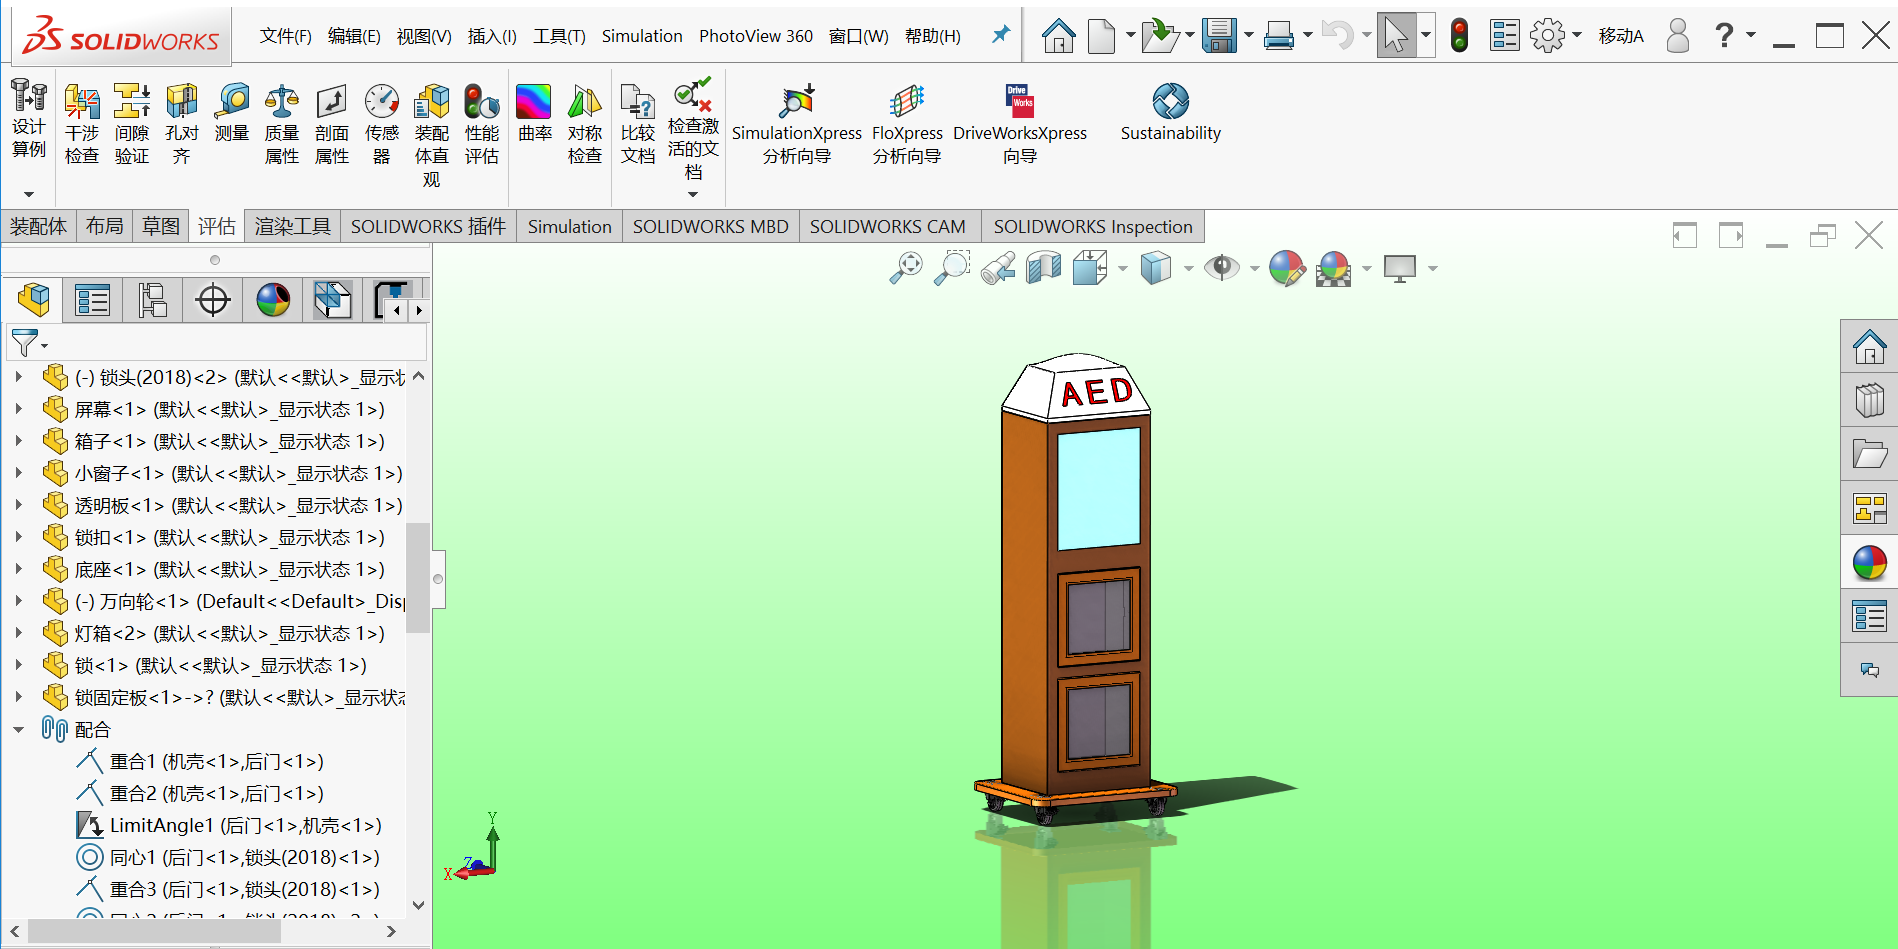Switch to the PropertyManager panel tab
The height and width of the screenshot is (949, 1898).
[x=92, y=300]
